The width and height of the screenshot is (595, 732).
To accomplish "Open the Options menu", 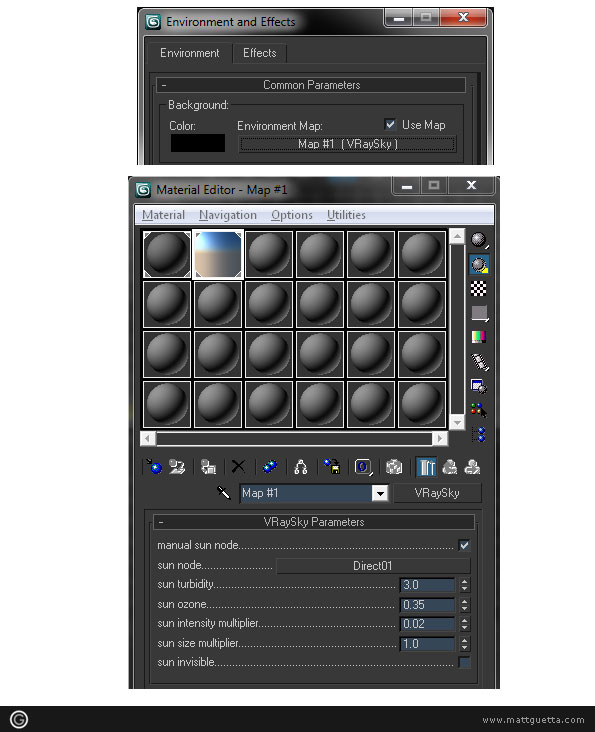I will [x=292, y=215].
